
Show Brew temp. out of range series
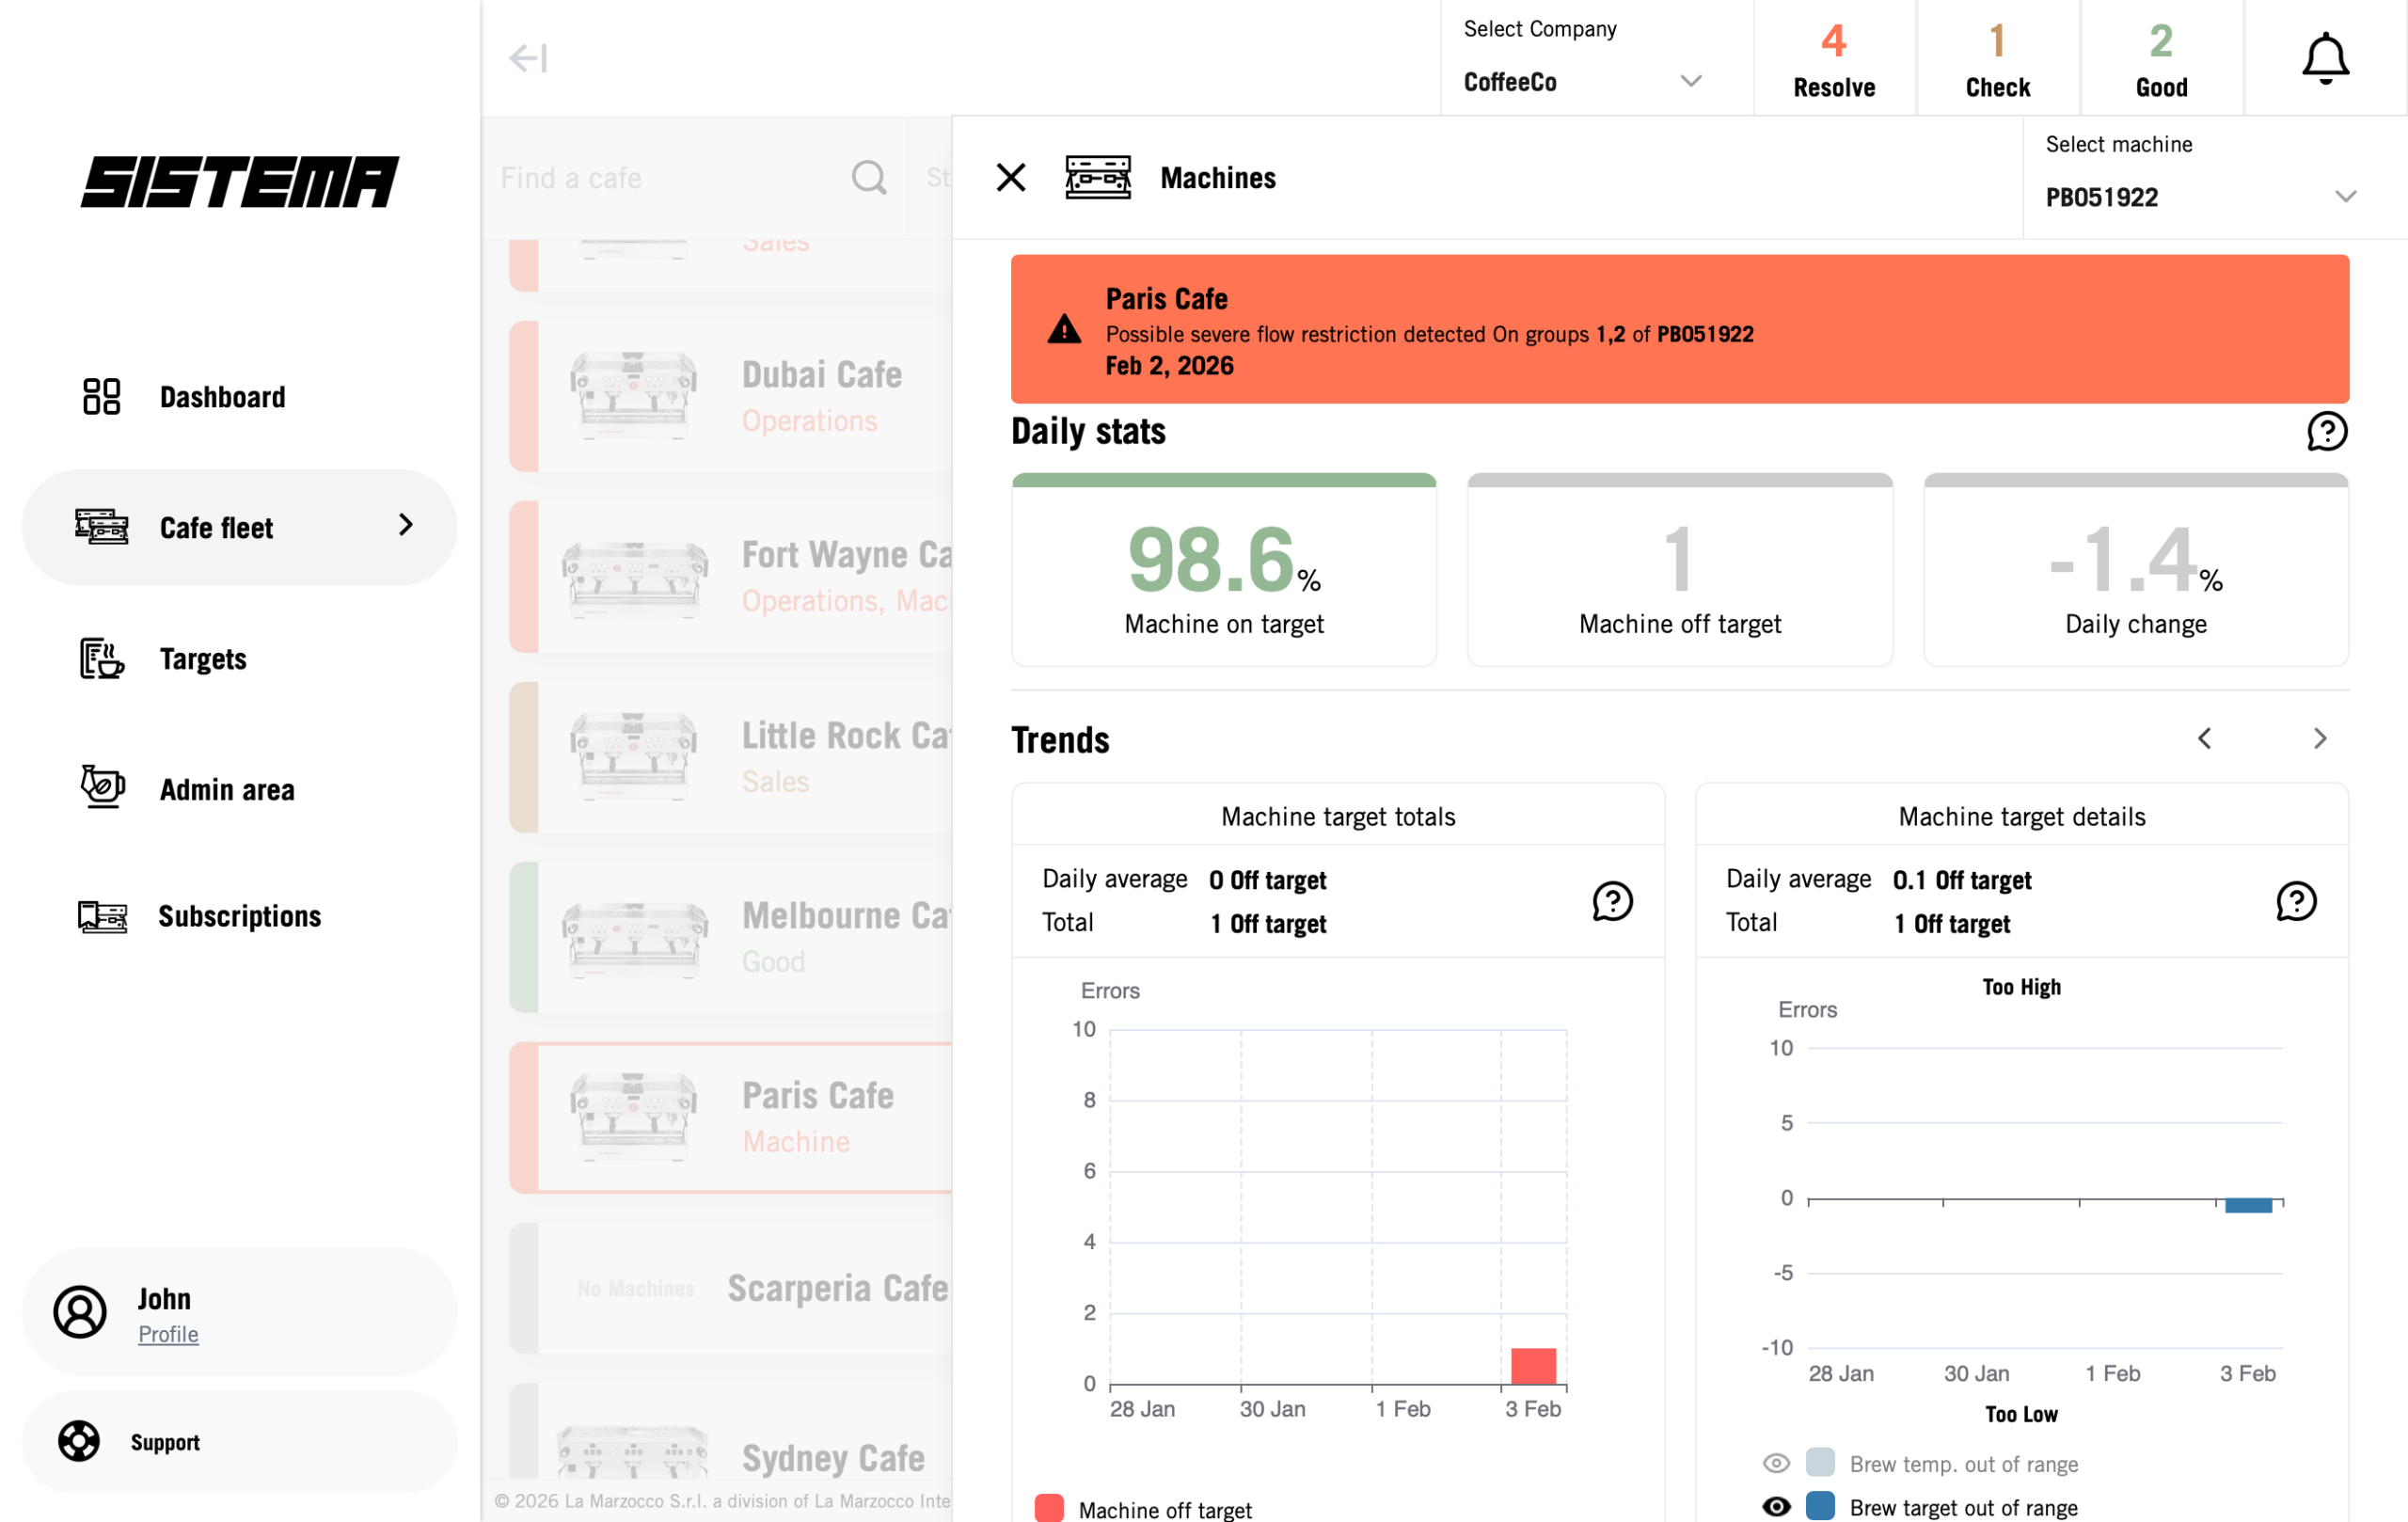pyautogui.click(x=1776, y=1463)
